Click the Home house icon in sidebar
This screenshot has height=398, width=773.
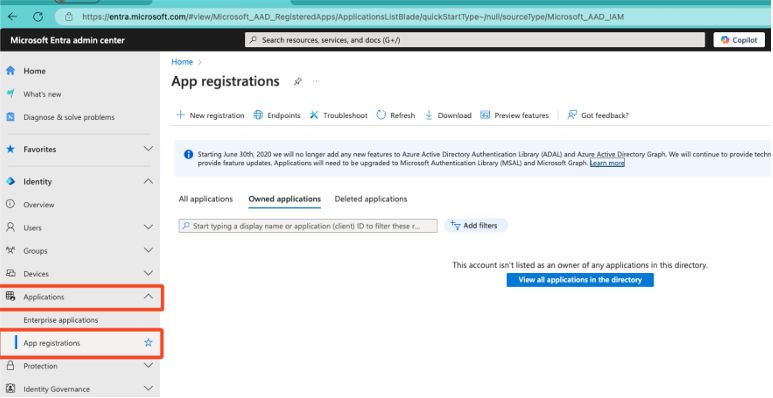[10, 71]
